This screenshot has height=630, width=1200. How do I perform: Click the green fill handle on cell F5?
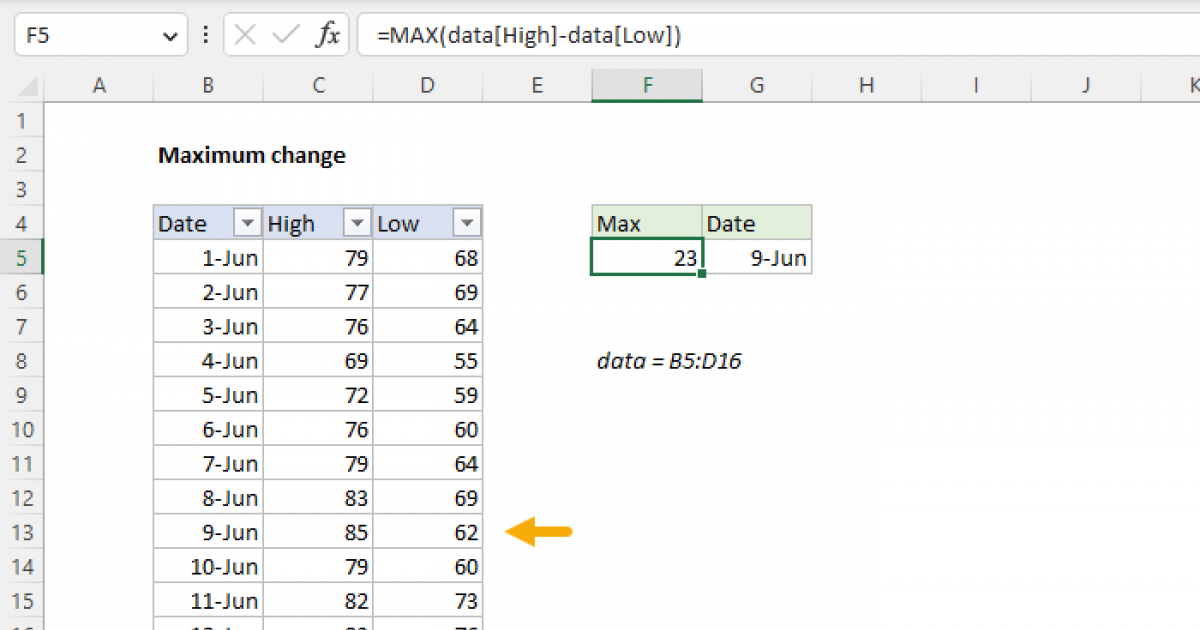point(700,273)
